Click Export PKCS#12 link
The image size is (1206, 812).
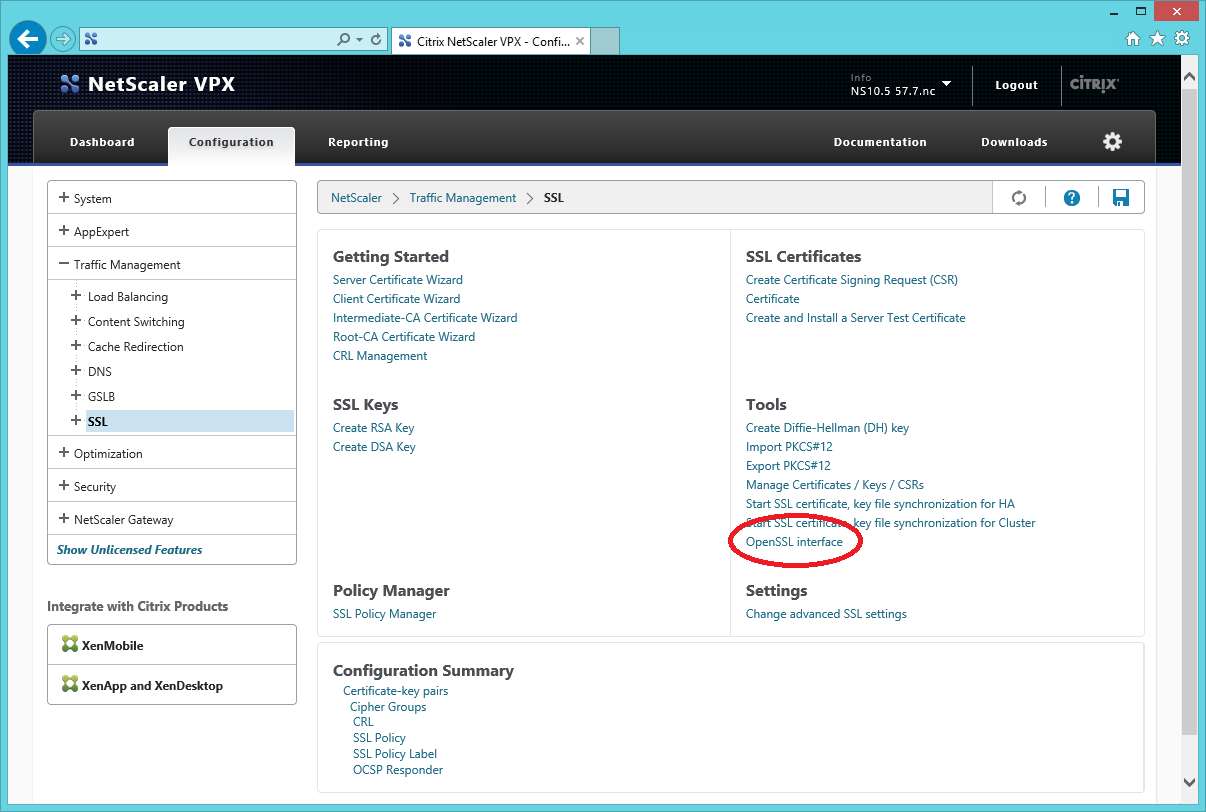[788, 466]
